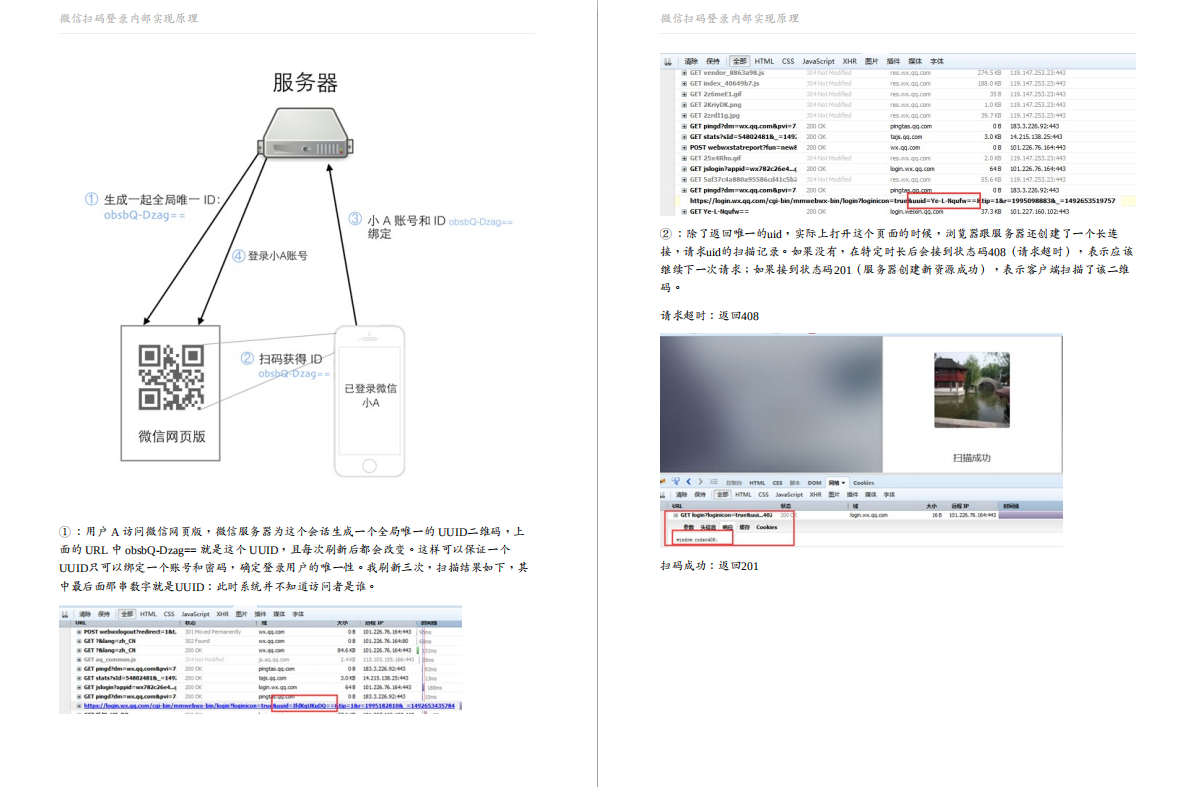Expand the GET 2z6meE1.gif request row
1190x787 pixels.
(684, 94)
